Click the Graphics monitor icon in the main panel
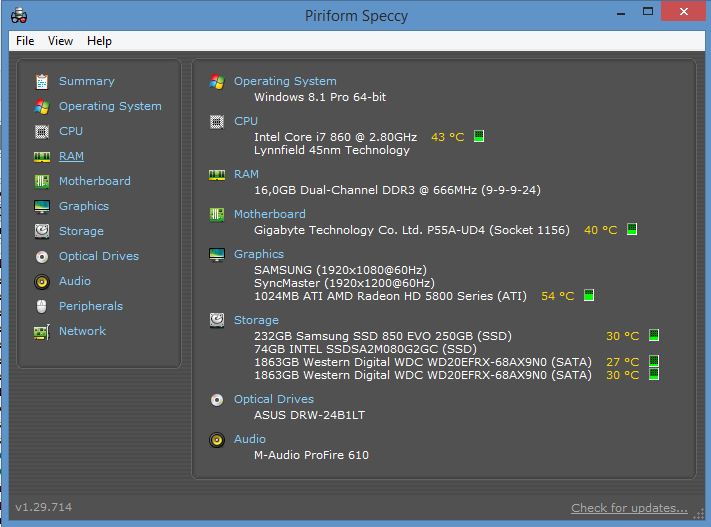 (216, 254)
